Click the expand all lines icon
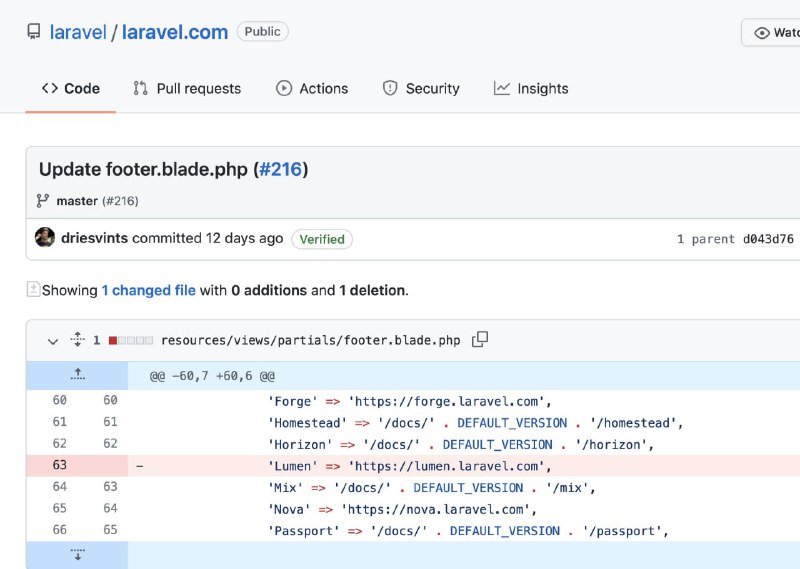This screenshot has width=800, height=569. pos(78,339)
